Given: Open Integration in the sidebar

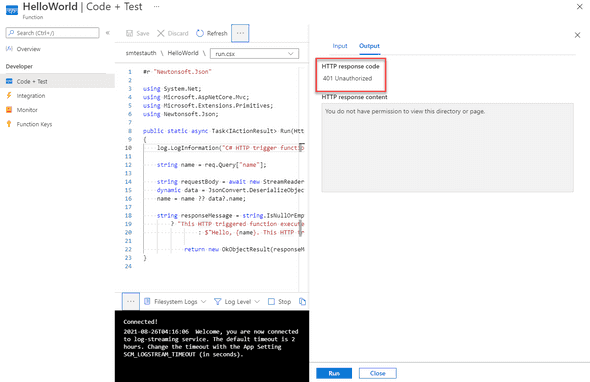Looking at the screenshot, I should [x=31, y=96].
